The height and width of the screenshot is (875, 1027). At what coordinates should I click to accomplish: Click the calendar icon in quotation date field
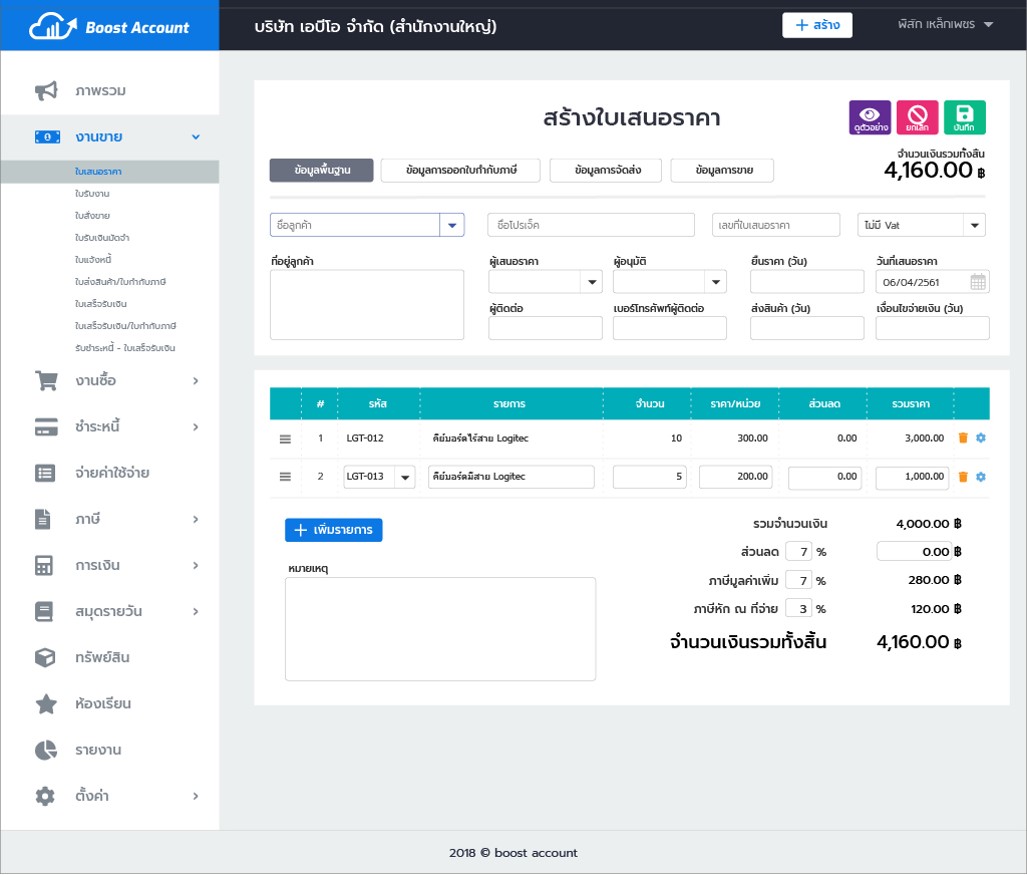tap(978, 282)
